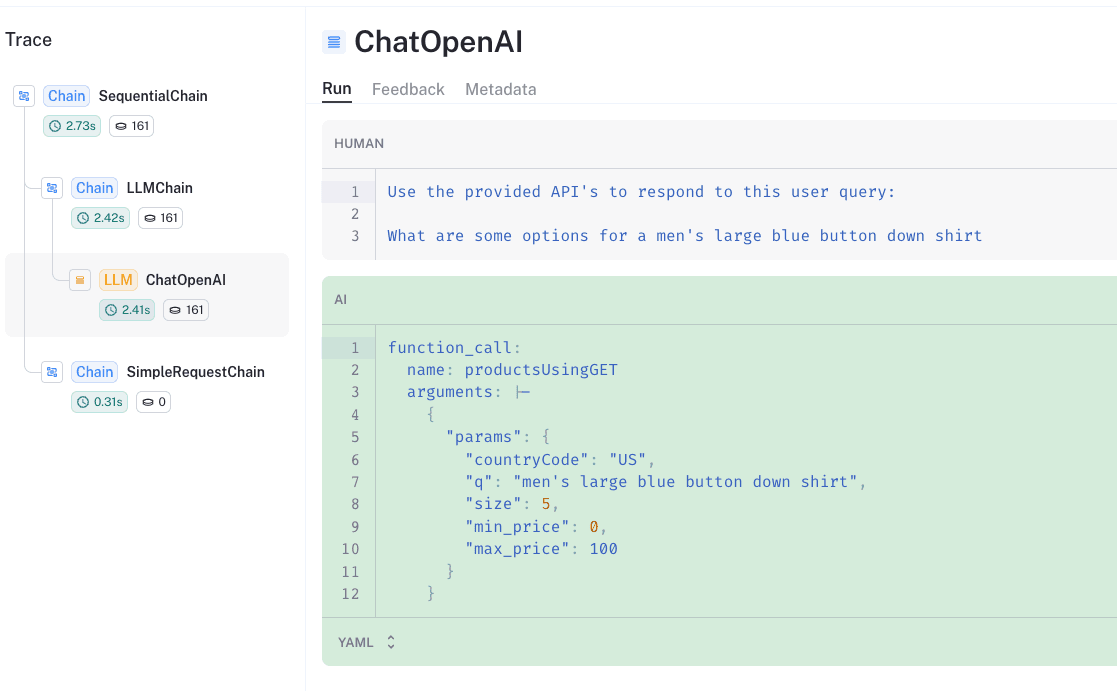Select the Run tab
This screenshot has width=1117, height=691.
click(x=336, y=89)
